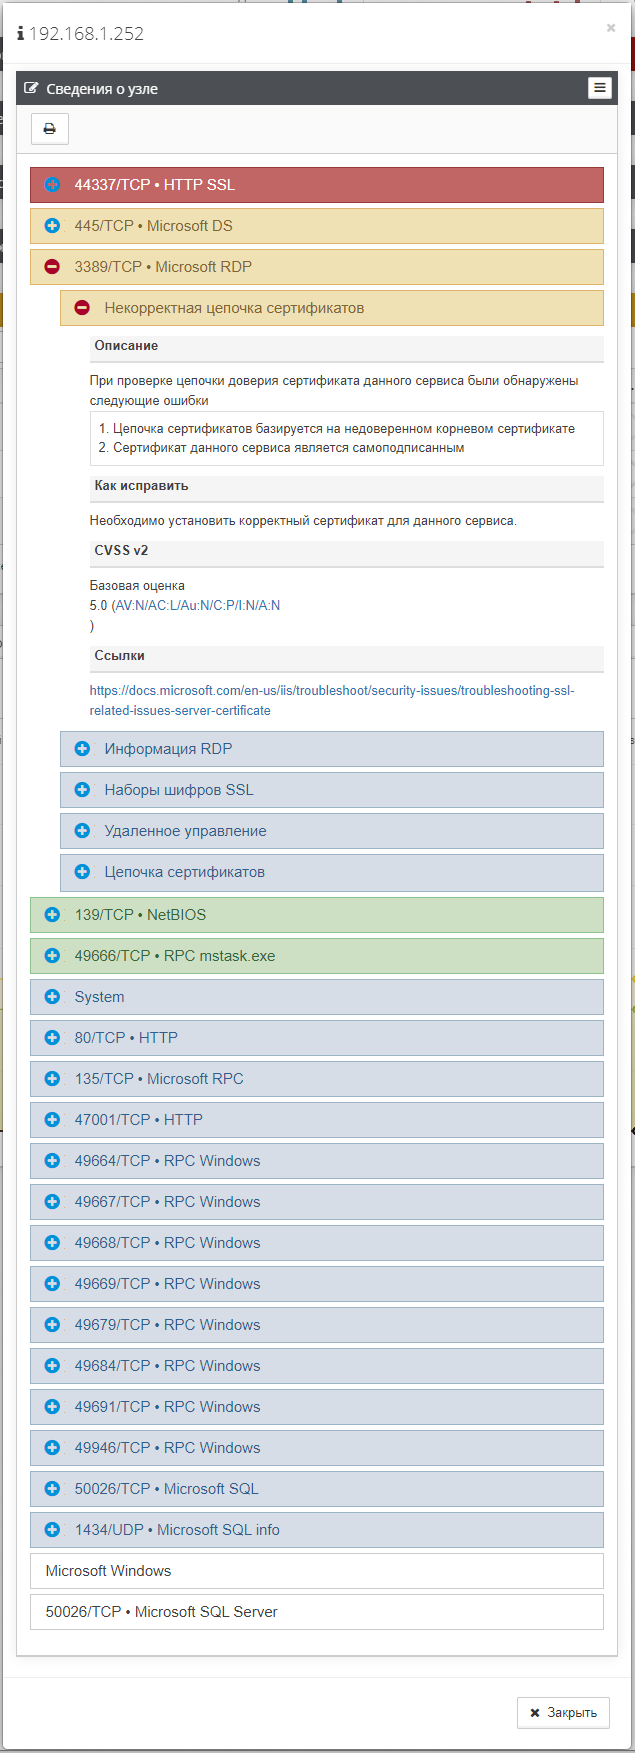Expand the Информация RDP section

82,749
